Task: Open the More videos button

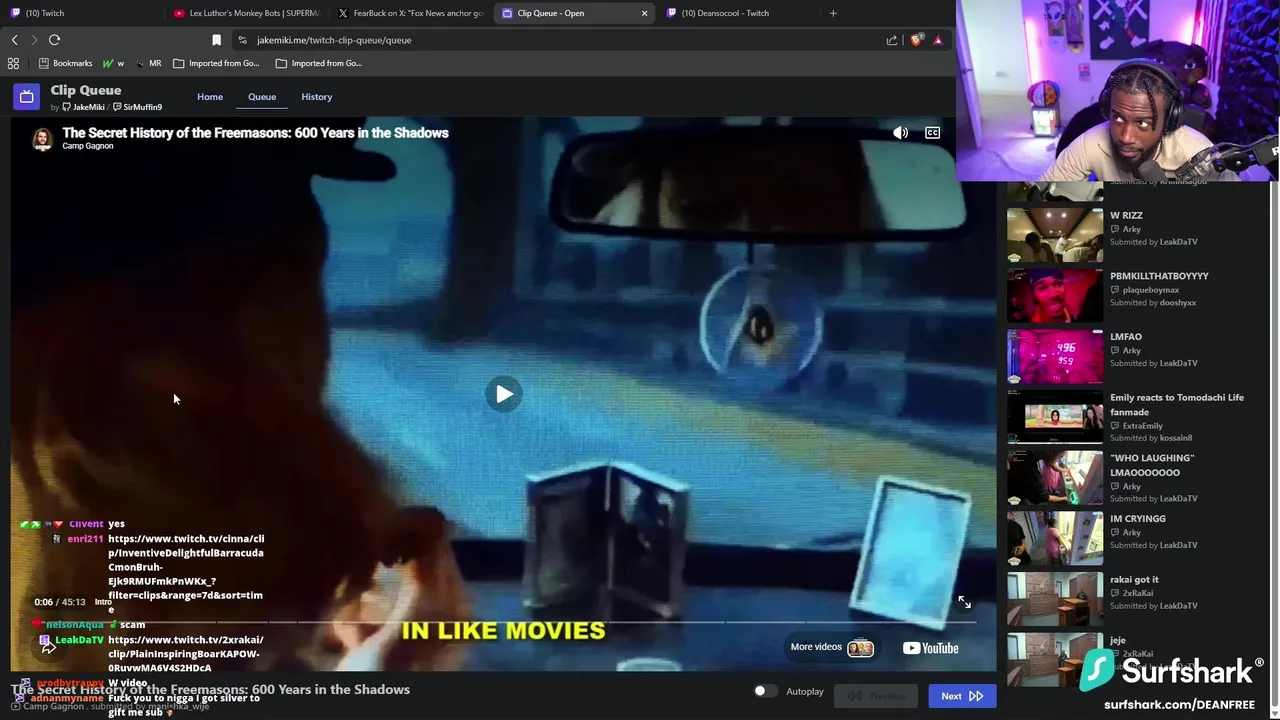Action: (x=832, y=647)
